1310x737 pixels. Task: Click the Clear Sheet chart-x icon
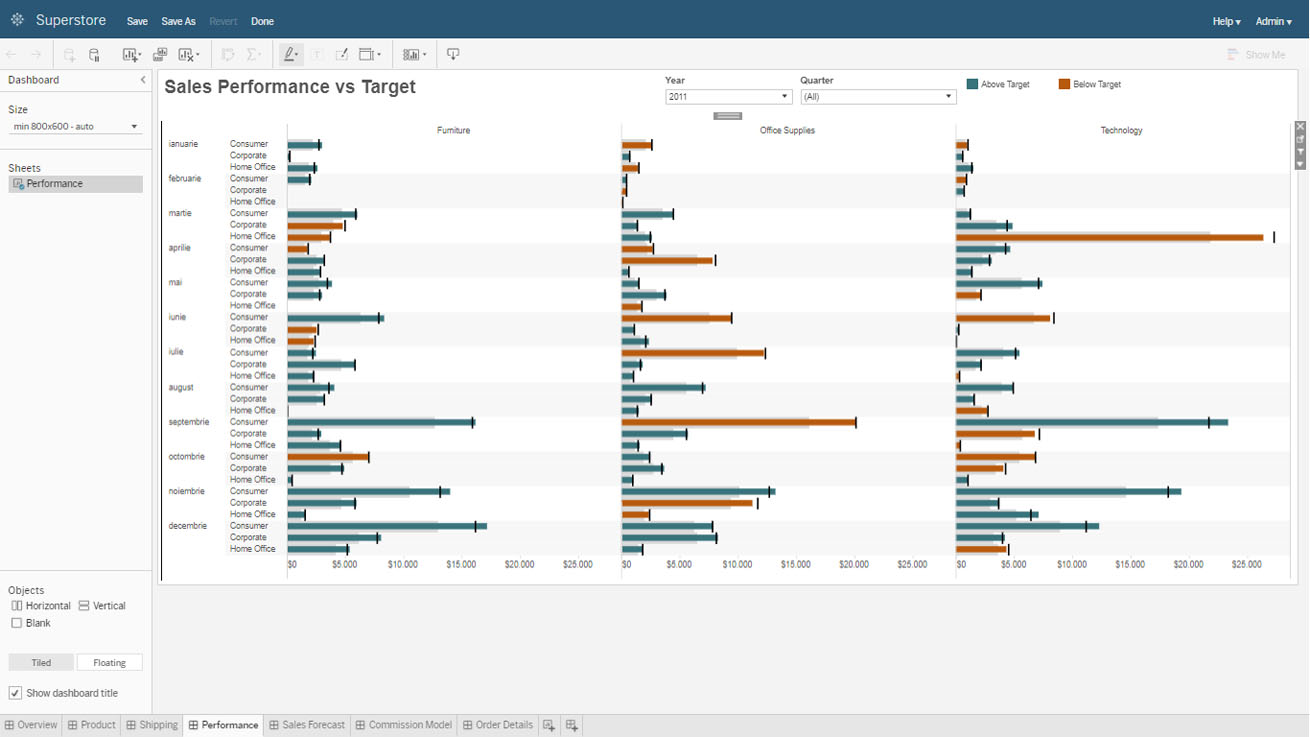click(186, 55)
